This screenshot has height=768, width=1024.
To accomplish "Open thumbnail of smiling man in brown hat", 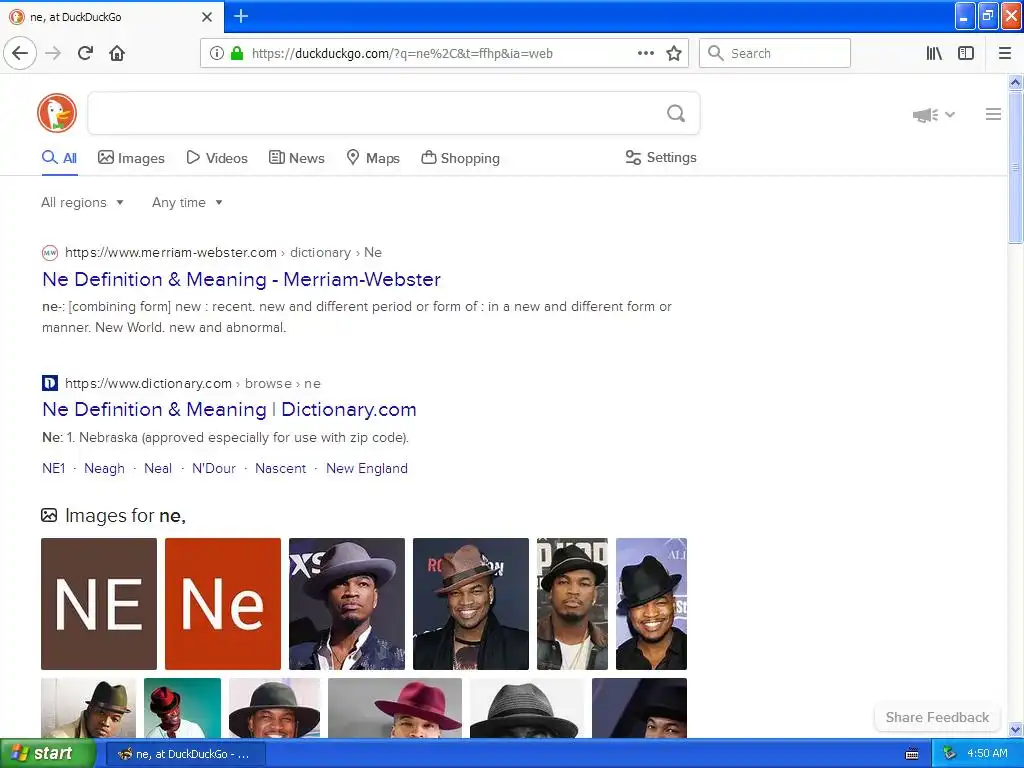I will point(471,603).
